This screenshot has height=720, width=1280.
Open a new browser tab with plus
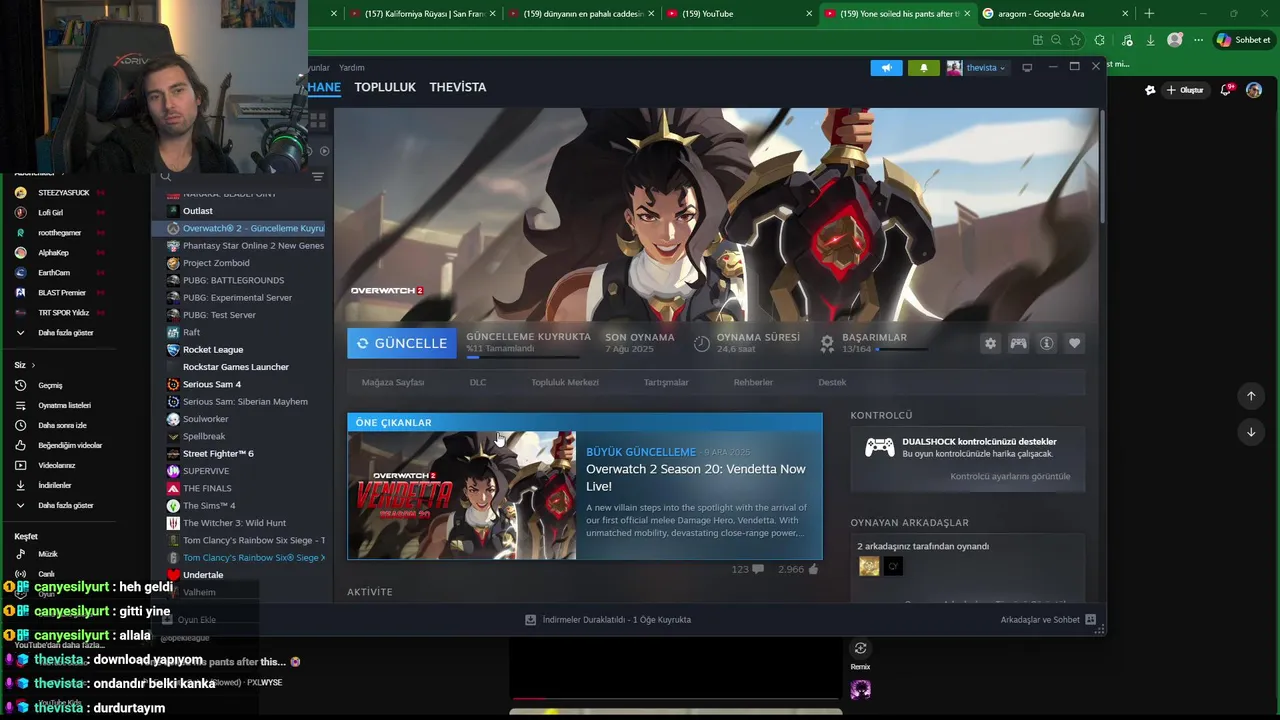pos(1149,14)
